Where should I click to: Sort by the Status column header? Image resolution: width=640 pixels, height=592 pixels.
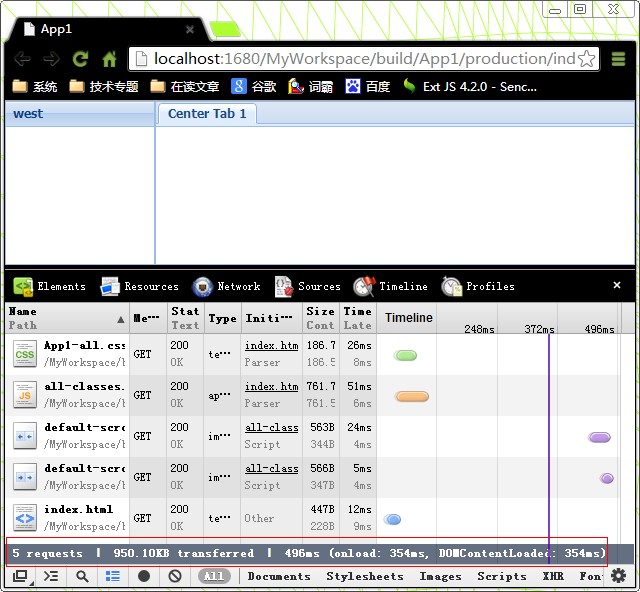pos(185,318)
